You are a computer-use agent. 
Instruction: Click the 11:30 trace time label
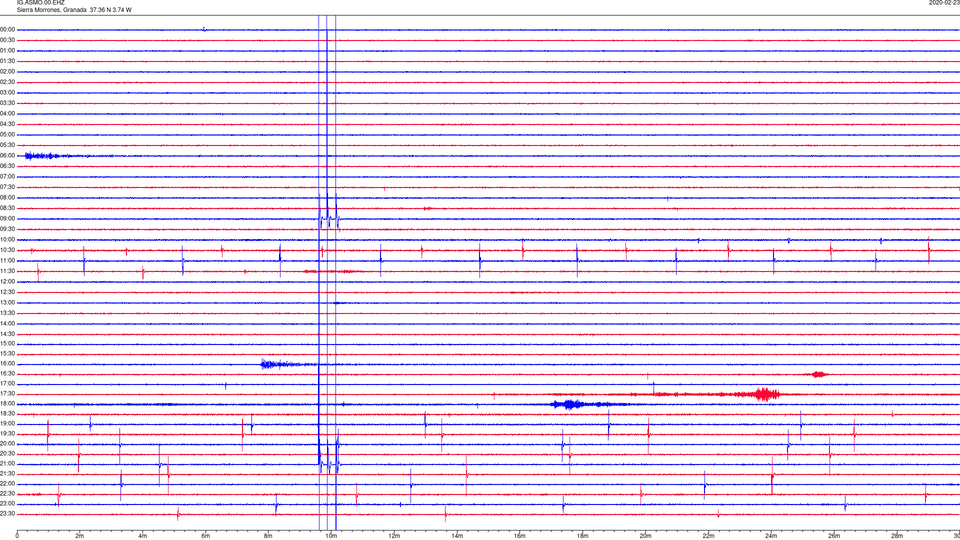tap(7, 271)
